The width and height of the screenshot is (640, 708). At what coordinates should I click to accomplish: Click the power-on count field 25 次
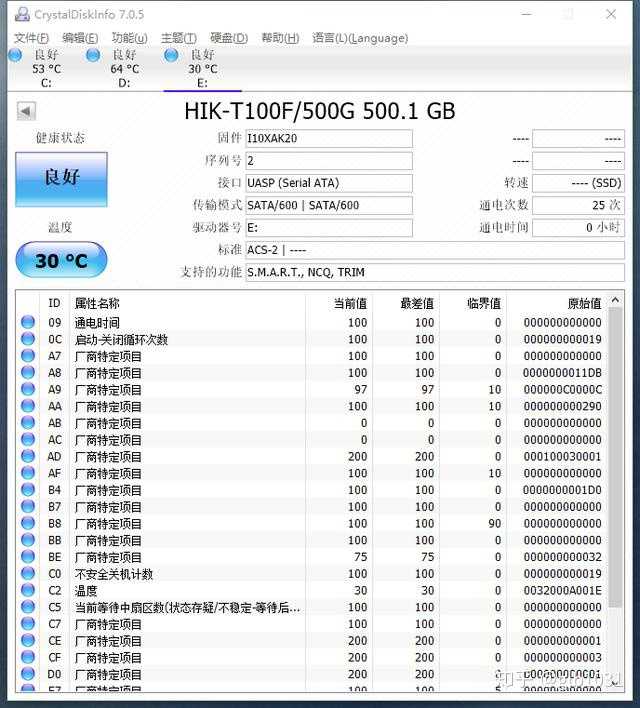(579, 205)
